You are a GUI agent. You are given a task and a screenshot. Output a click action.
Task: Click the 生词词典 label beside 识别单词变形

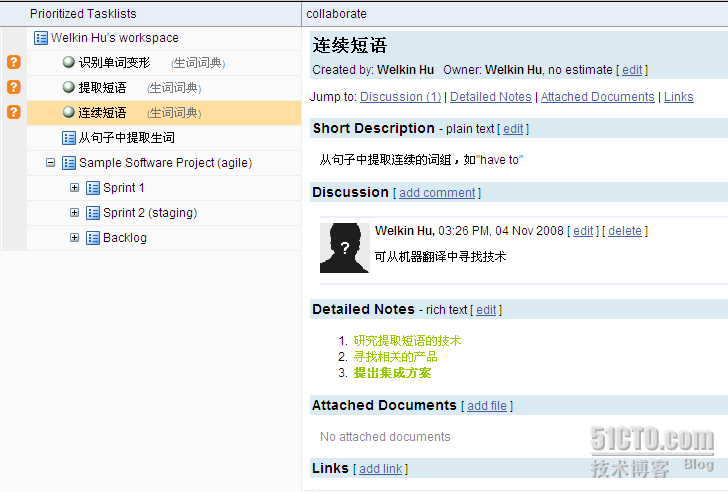pyautogui.click(x=198, y=63)
